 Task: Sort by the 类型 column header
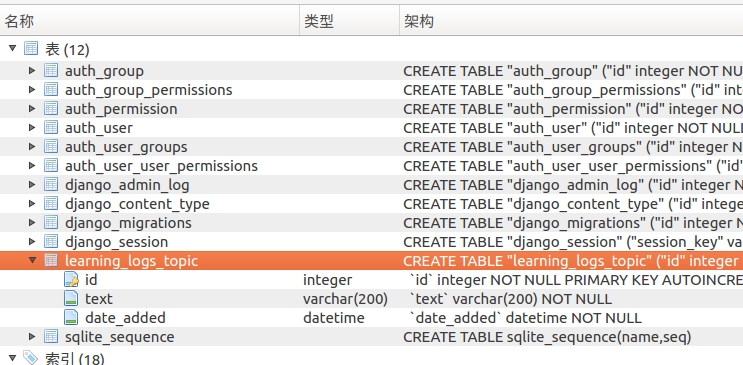350,21
